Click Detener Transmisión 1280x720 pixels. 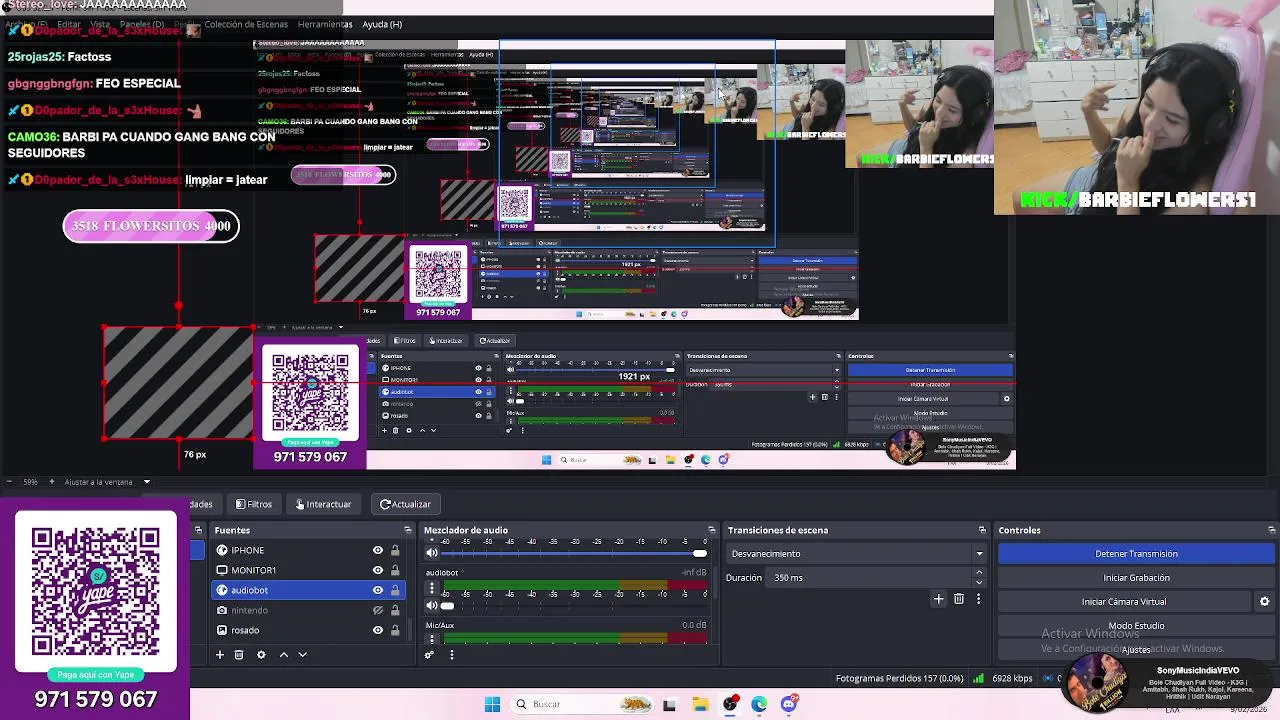[x=1136, y=554]
